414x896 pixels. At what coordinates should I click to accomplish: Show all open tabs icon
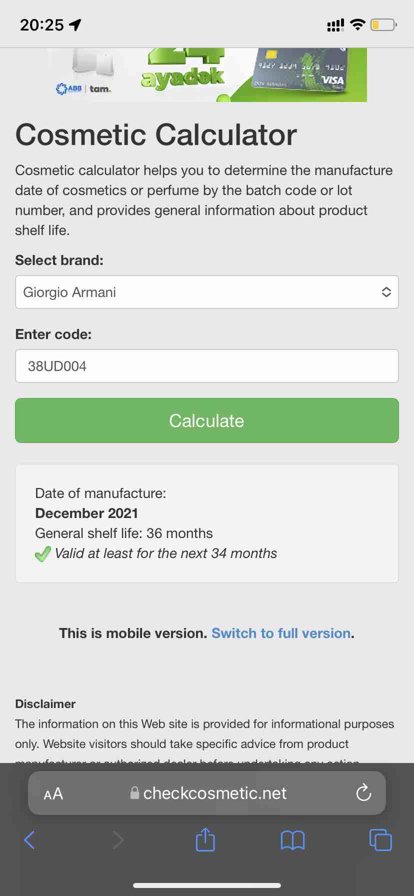pos(381,840)
